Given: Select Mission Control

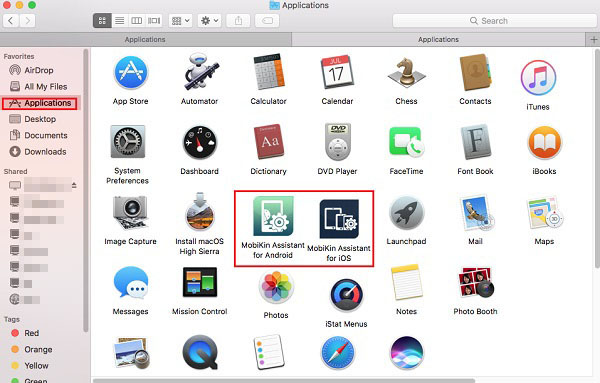Looking at the screenshot, I should (x=199, y=282).
